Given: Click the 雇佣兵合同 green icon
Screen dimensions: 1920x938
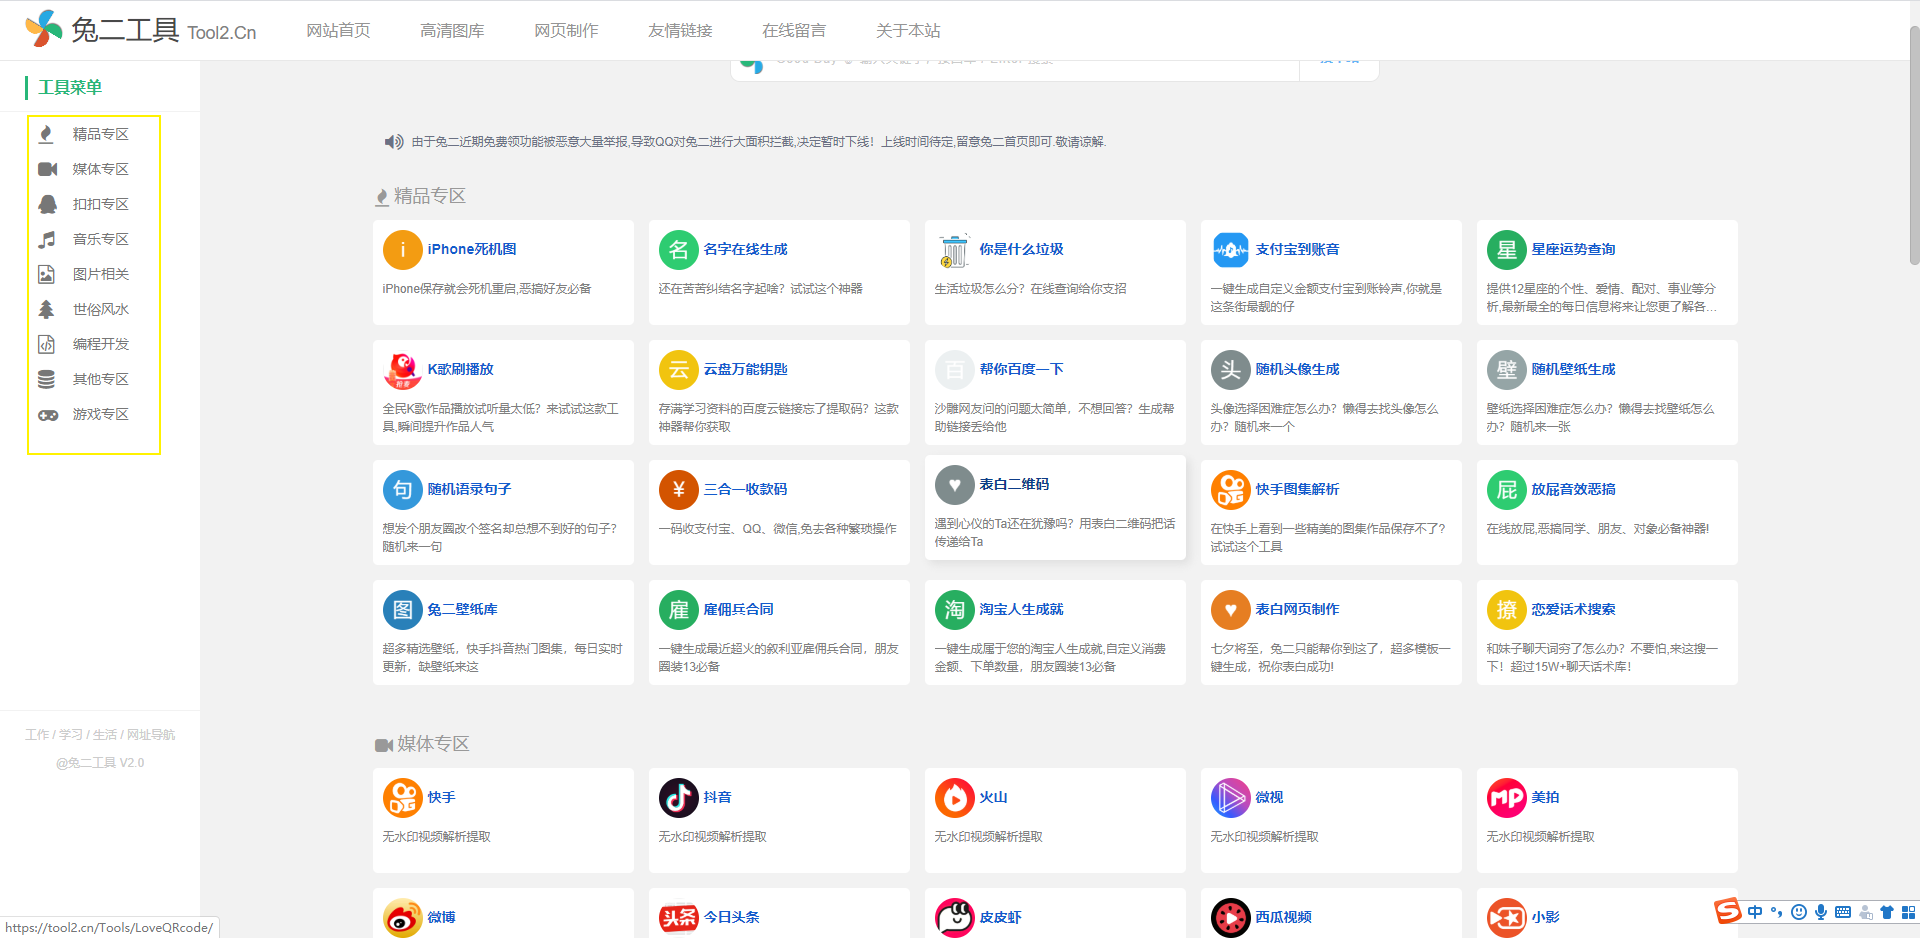Looking at the screenshot, I should pos(678,610).
